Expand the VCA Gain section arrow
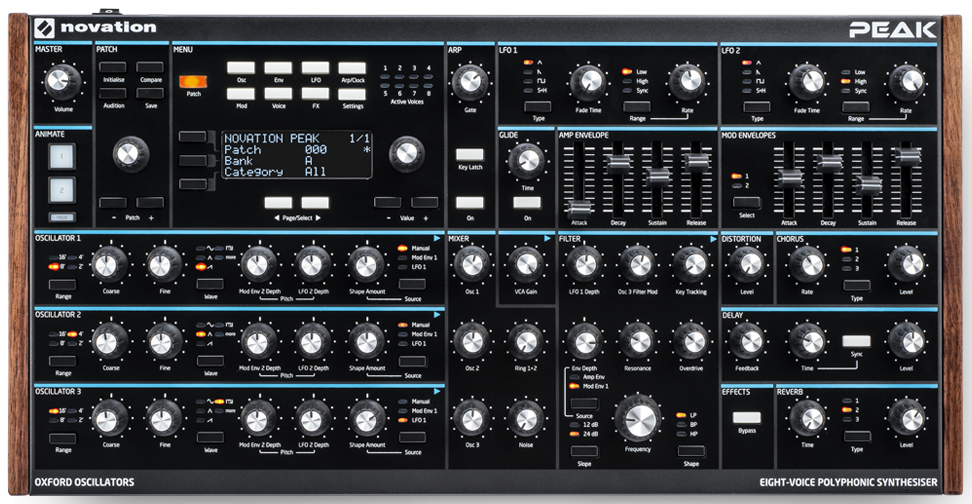972x504 pixels. click(x=547, y=238)
